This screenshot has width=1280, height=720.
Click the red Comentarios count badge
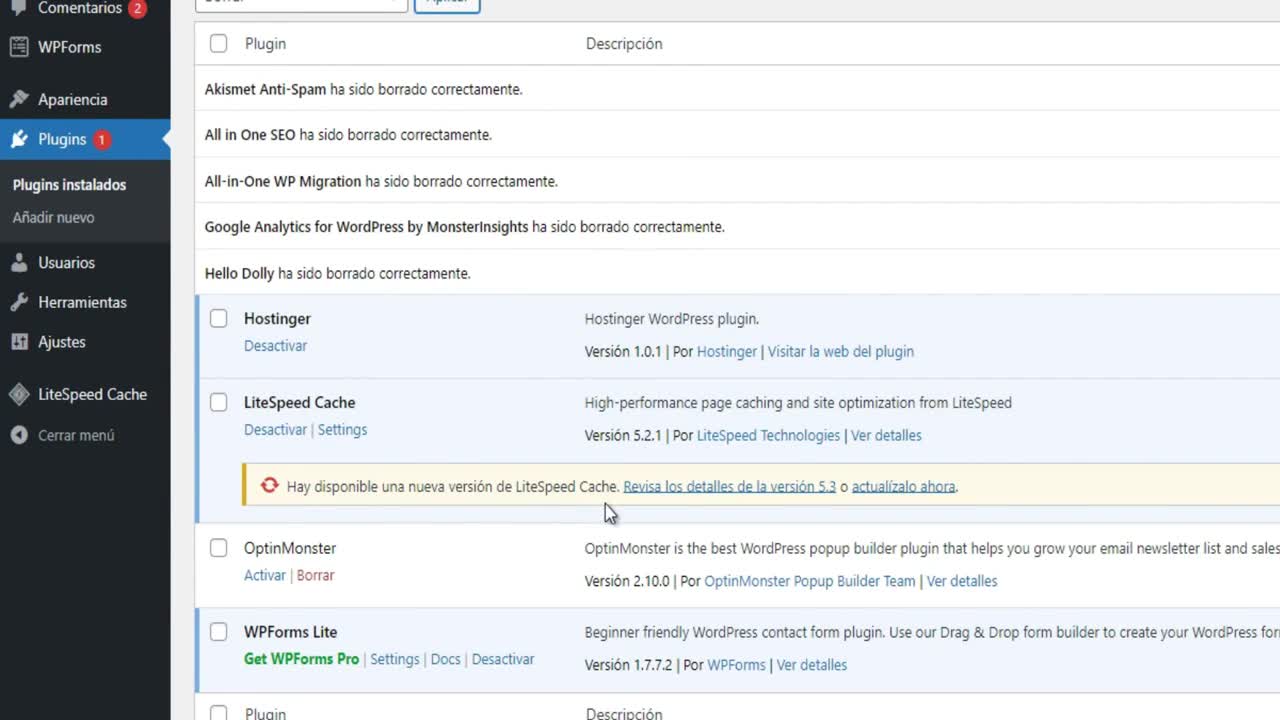[x=137, y=8]
